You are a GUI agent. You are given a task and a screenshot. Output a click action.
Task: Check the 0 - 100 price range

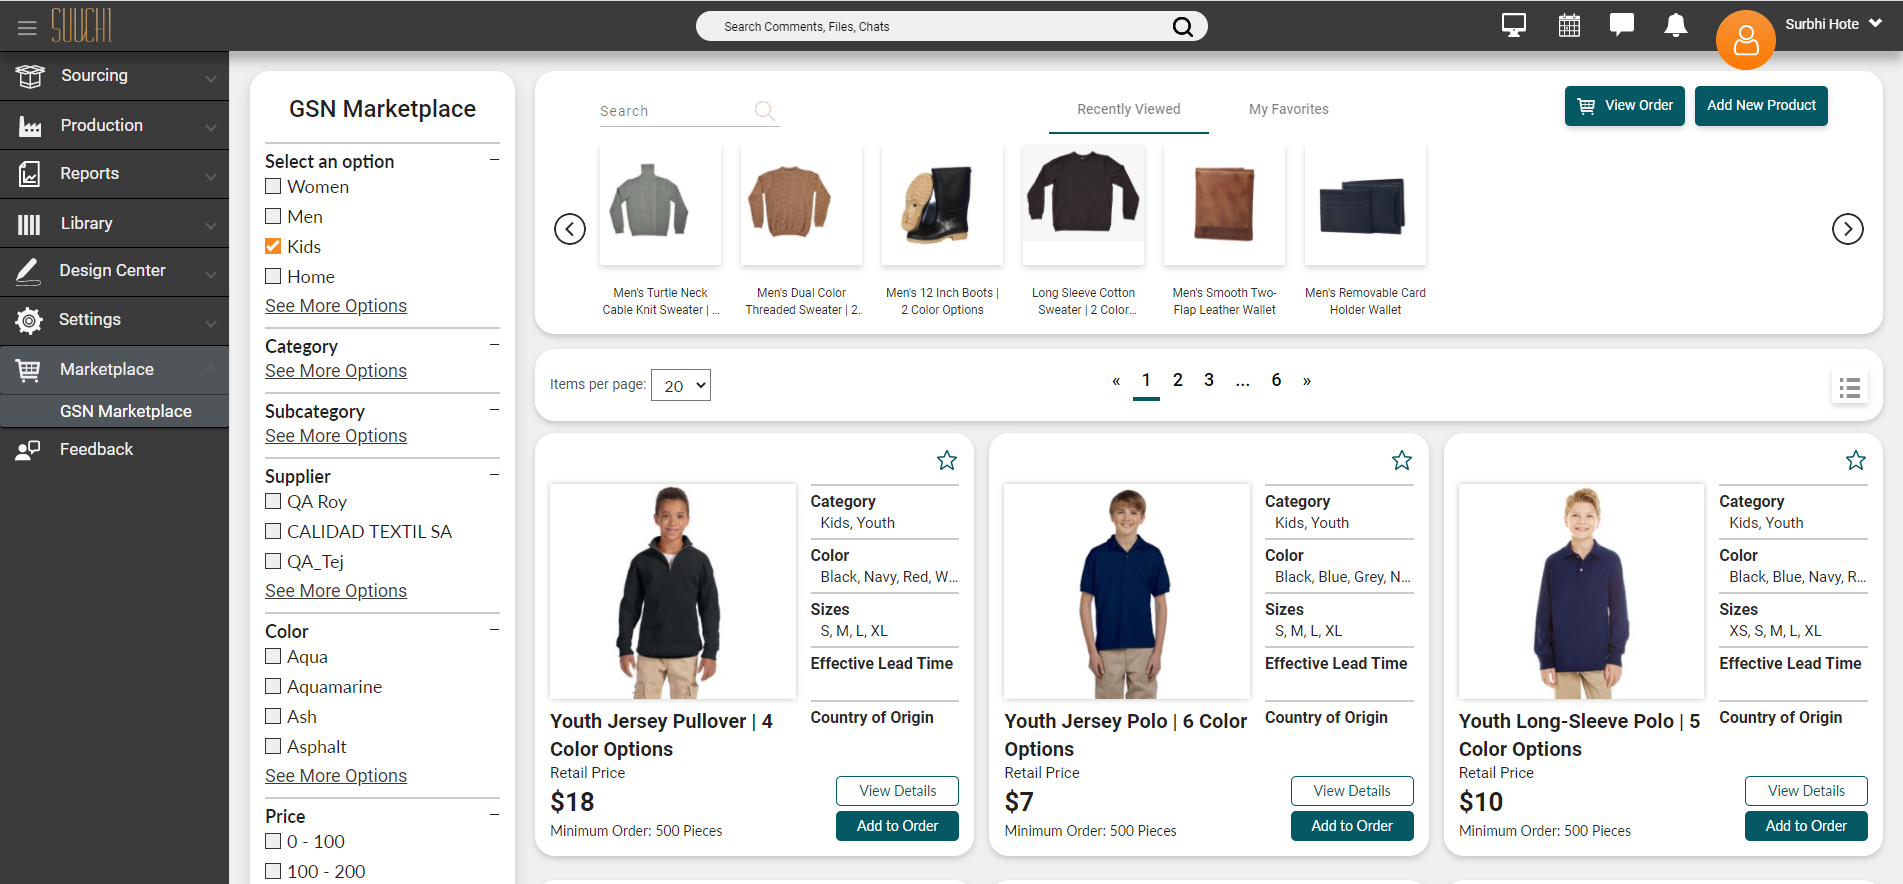click(273, 841)
